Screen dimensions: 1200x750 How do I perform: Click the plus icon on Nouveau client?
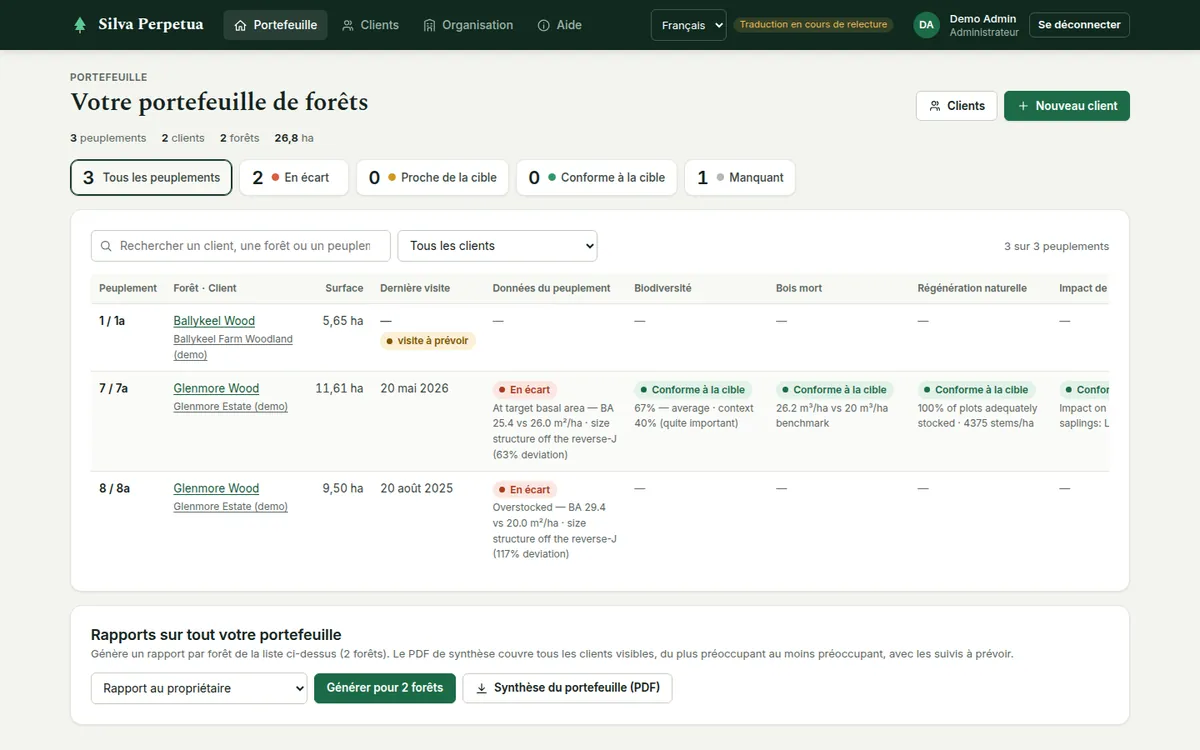click(x=1023, y=106)
